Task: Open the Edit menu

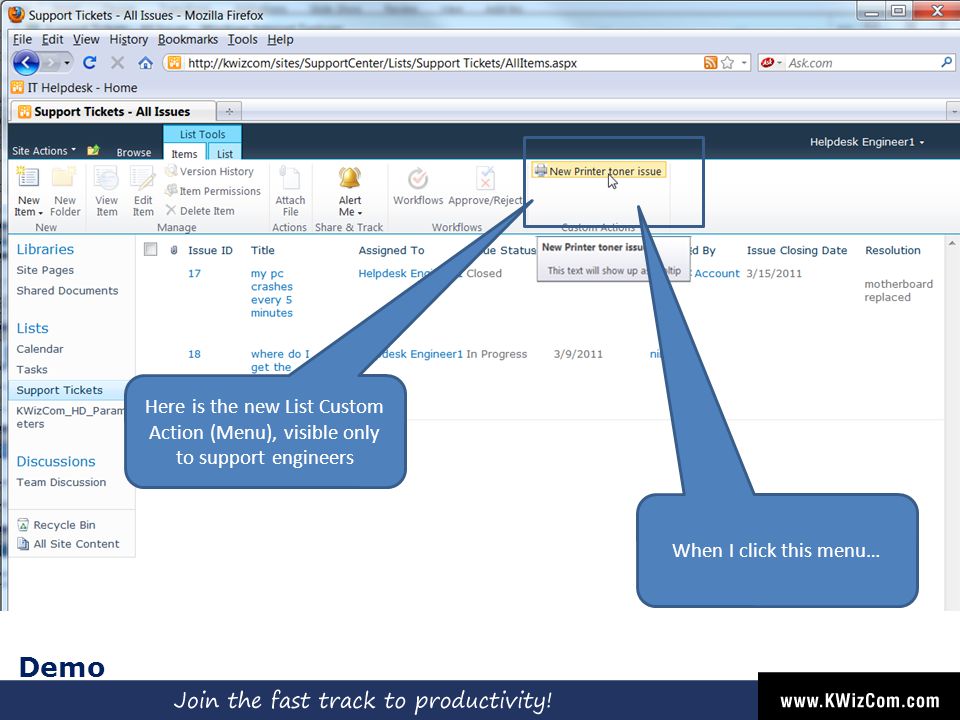Action: click(x=53, y=39)
